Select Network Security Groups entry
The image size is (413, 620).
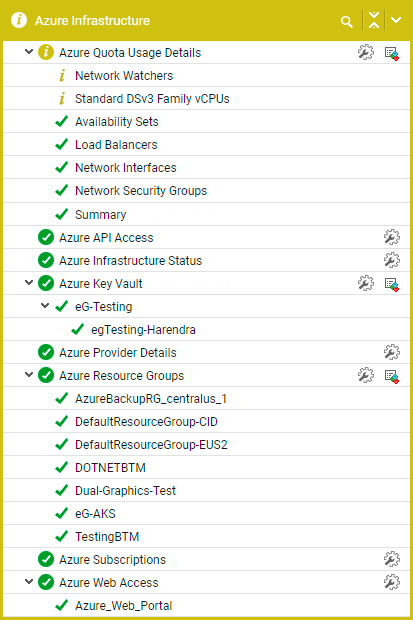pos(141,191)
